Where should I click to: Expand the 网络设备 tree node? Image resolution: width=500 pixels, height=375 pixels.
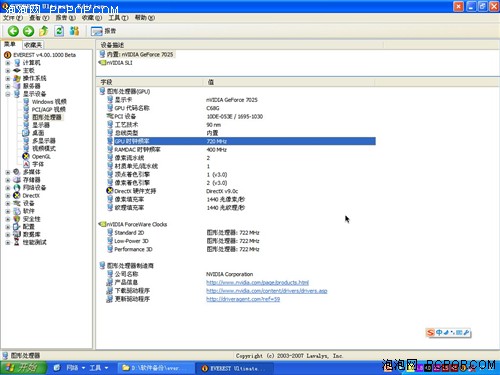pyautogui.click(x=8, y=188)
